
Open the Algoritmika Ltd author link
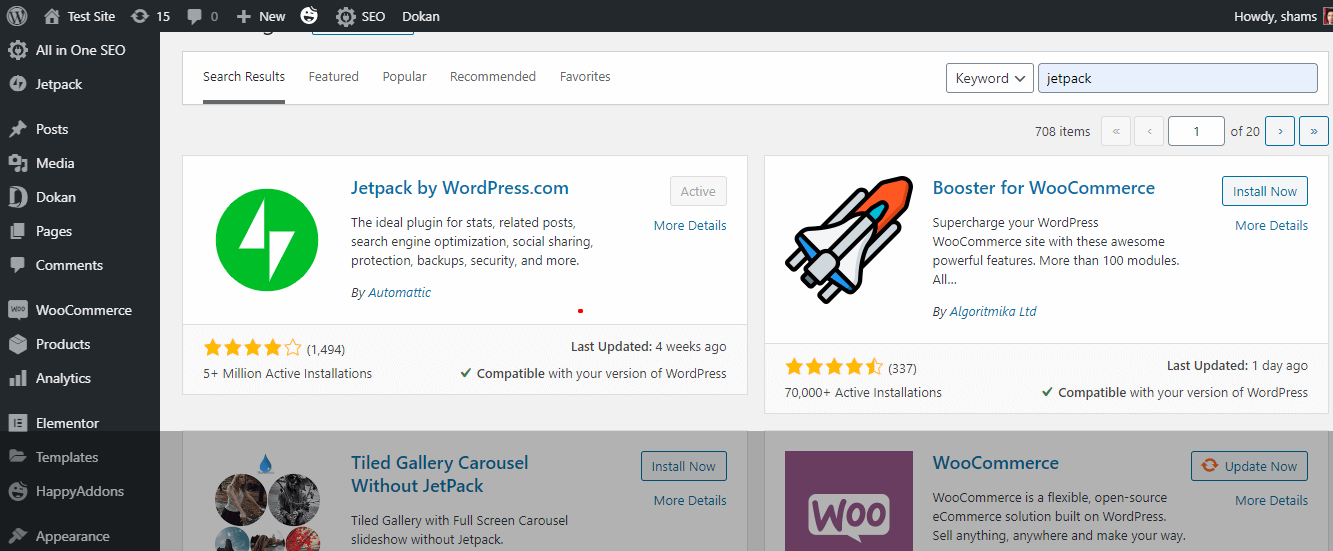click(993, 312)
